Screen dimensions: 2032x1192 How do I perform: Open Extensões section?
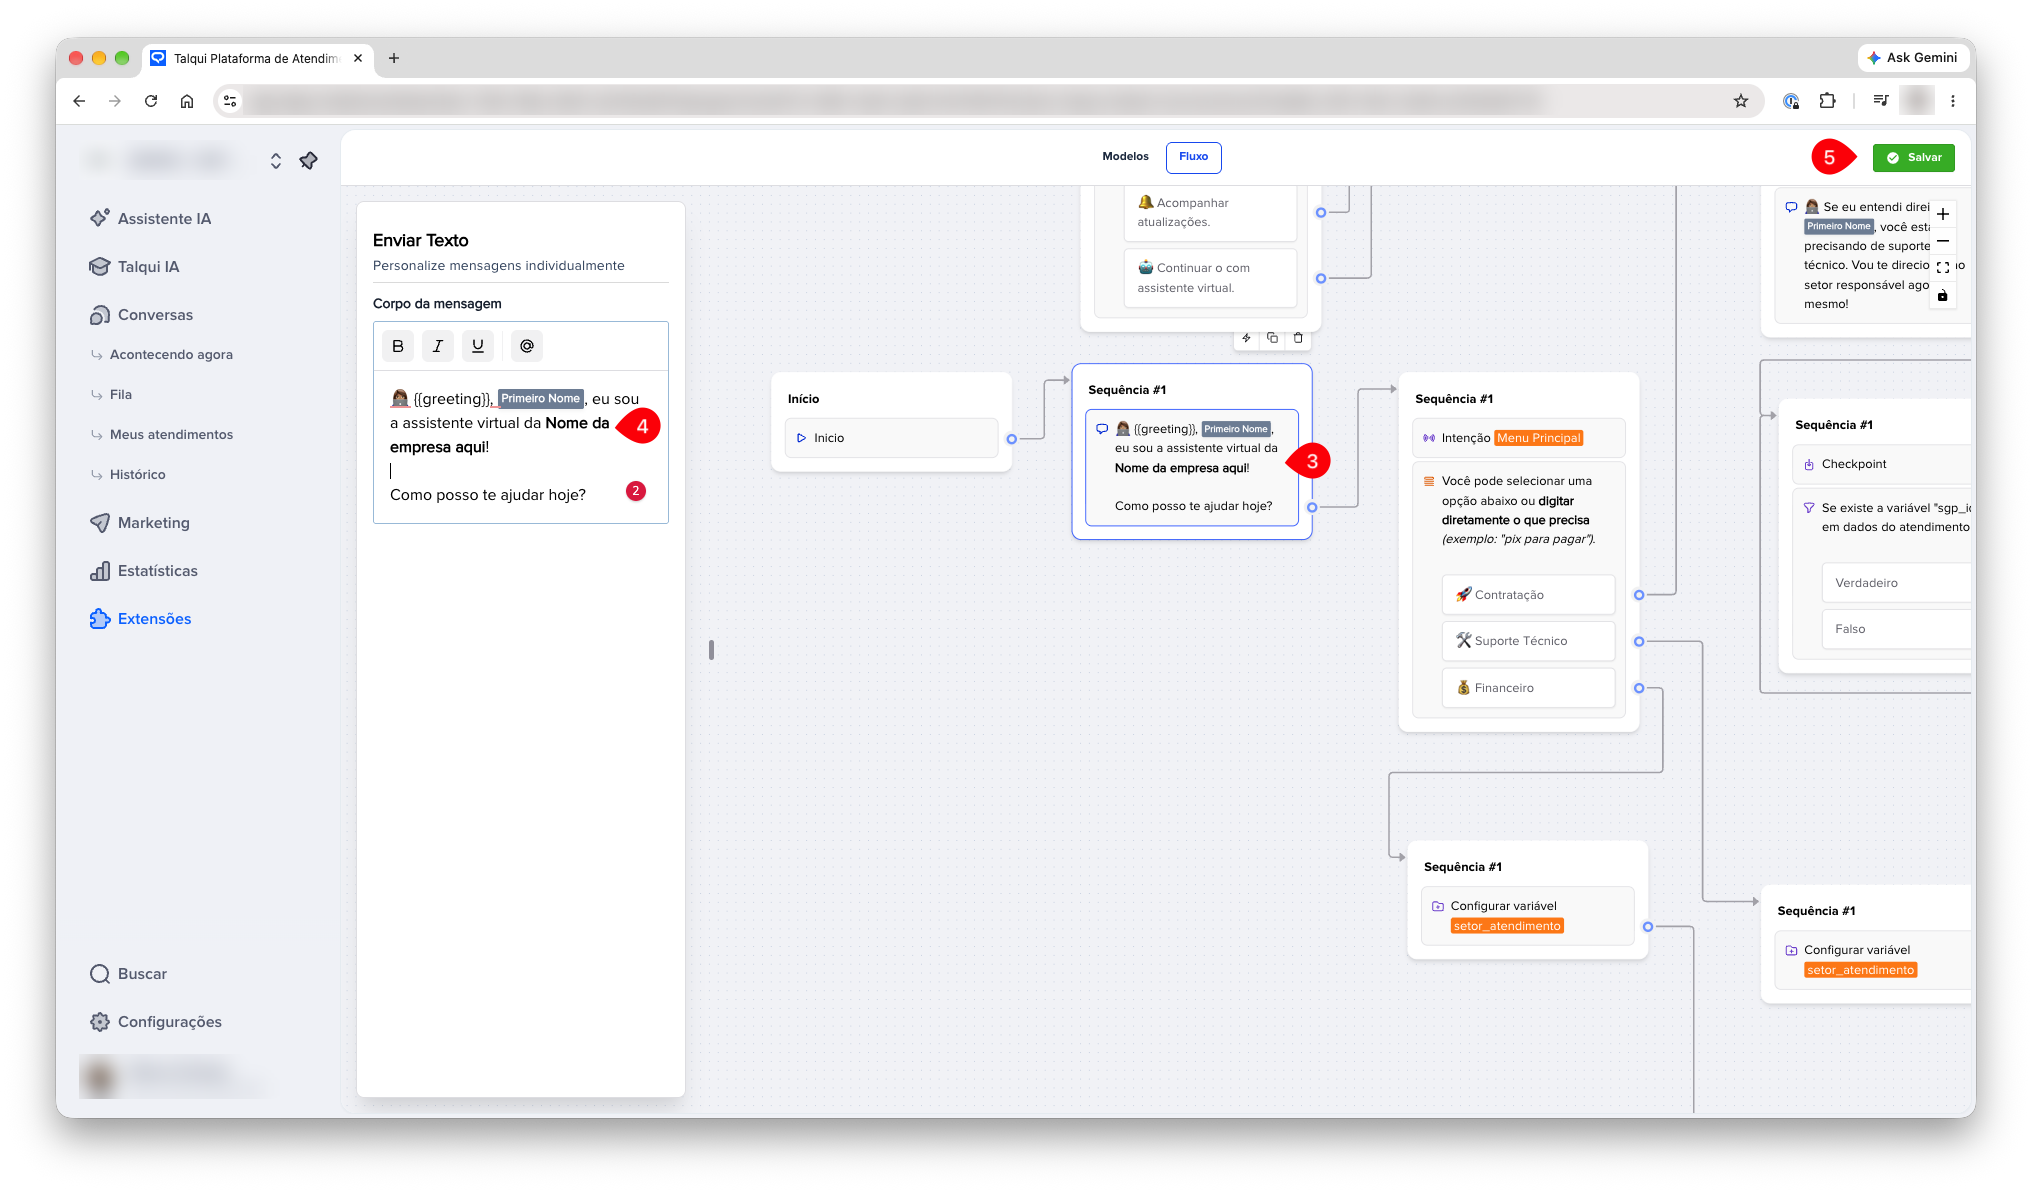coord(141,618)
